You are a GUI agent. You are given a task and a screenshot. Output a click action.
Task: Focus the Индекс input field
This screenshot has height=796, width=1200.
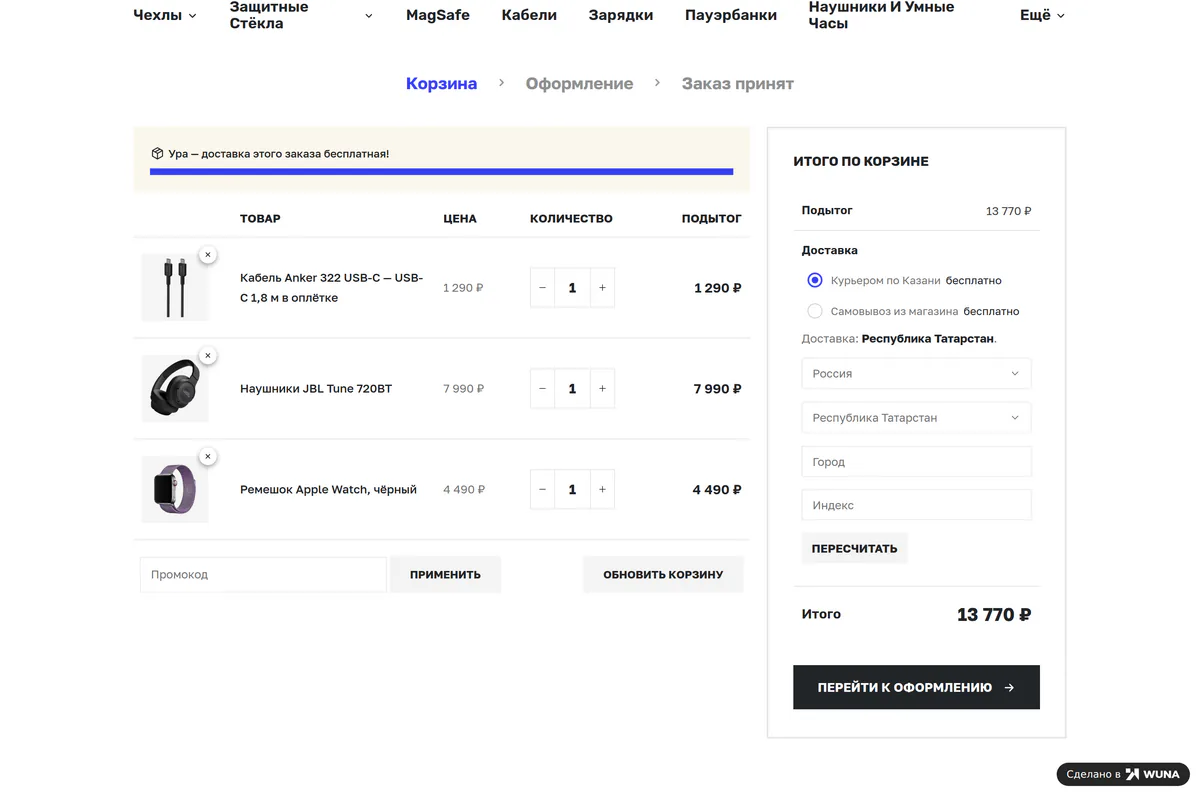click(x=916, y=505)
